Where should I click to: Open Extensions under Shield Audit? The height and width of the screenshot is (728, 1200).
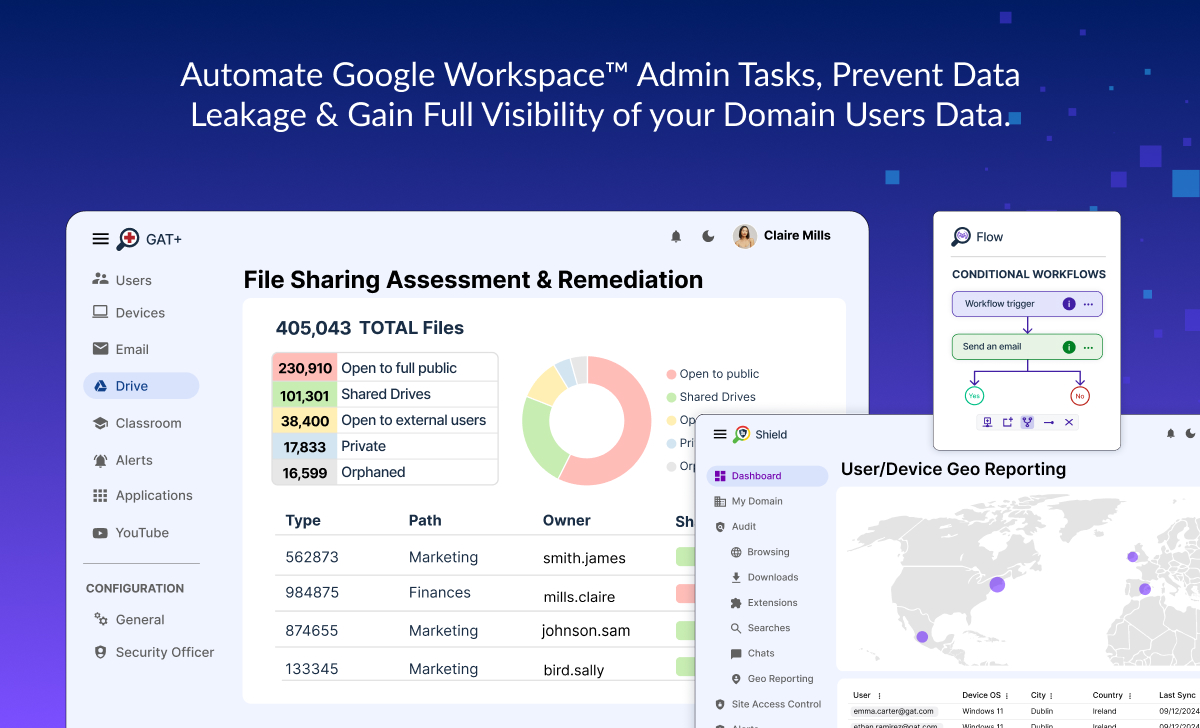pyautogui.click(x=772, y=603)
